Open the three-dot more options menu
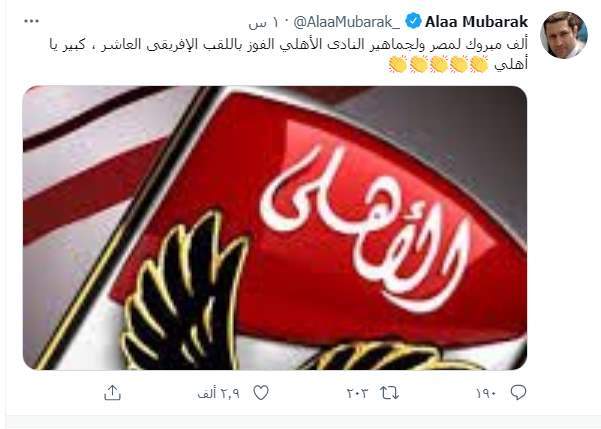 click(x=31, y=21)
